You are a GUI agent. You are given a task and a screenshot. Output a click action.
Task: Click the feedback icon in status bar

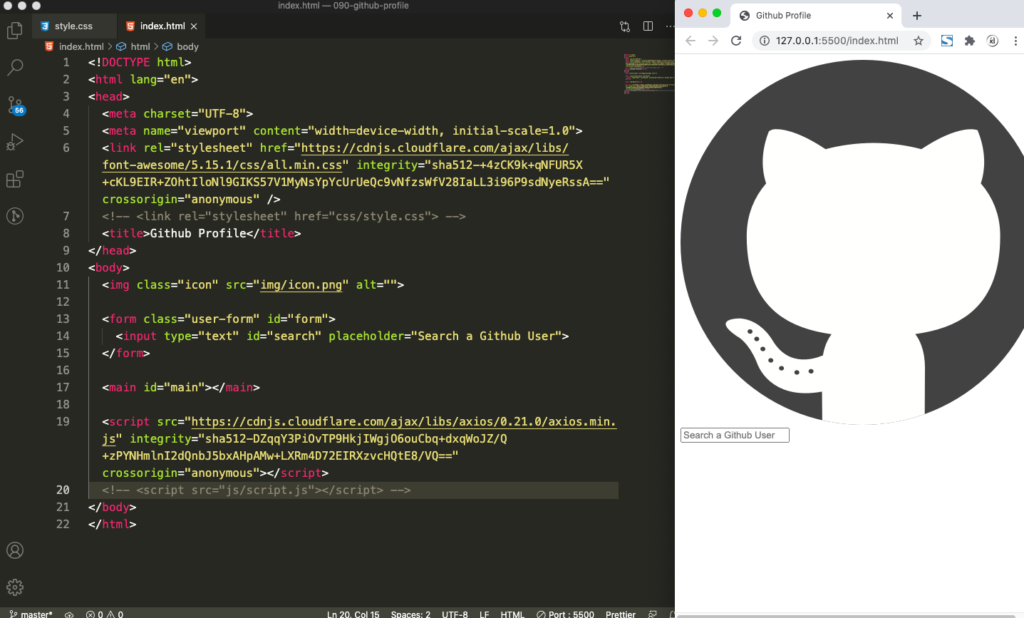coord(652,614)
